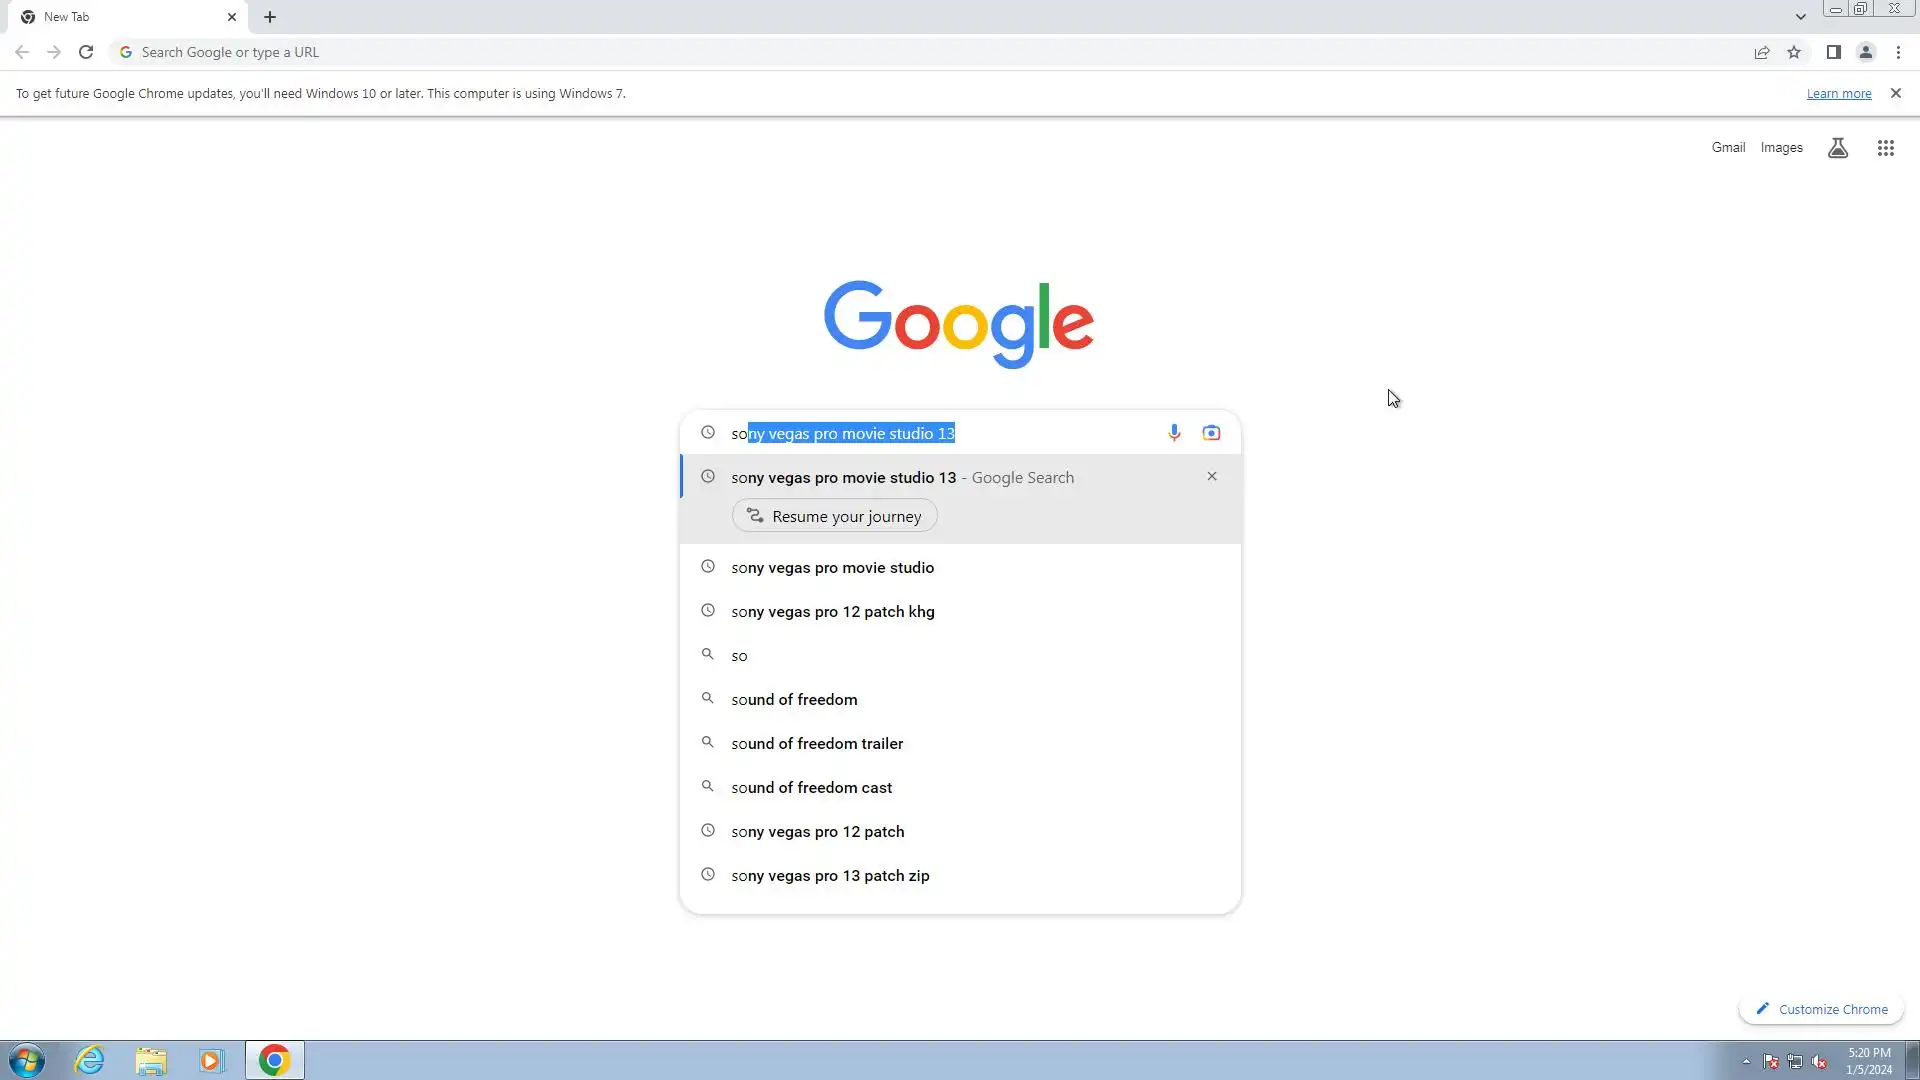This screenshot has height=1080, width=1920.
Task: Open the Learn more link
Action: point(1838,94)
